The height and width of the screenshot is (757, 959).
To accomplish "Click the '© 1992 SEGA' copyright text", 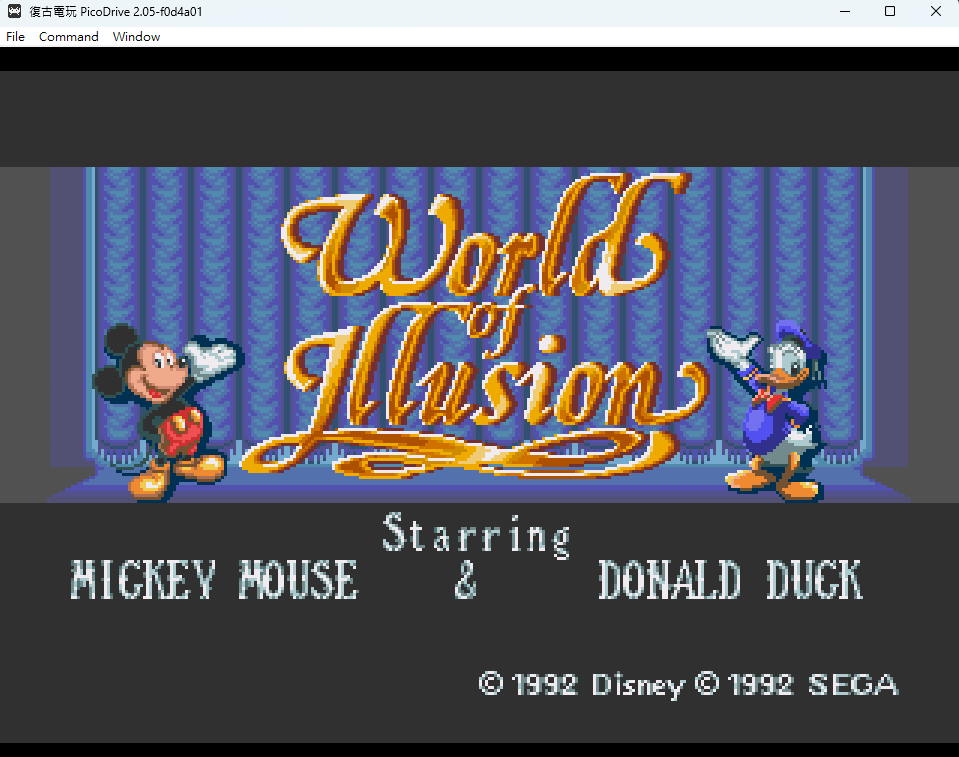I will (797, 684).
